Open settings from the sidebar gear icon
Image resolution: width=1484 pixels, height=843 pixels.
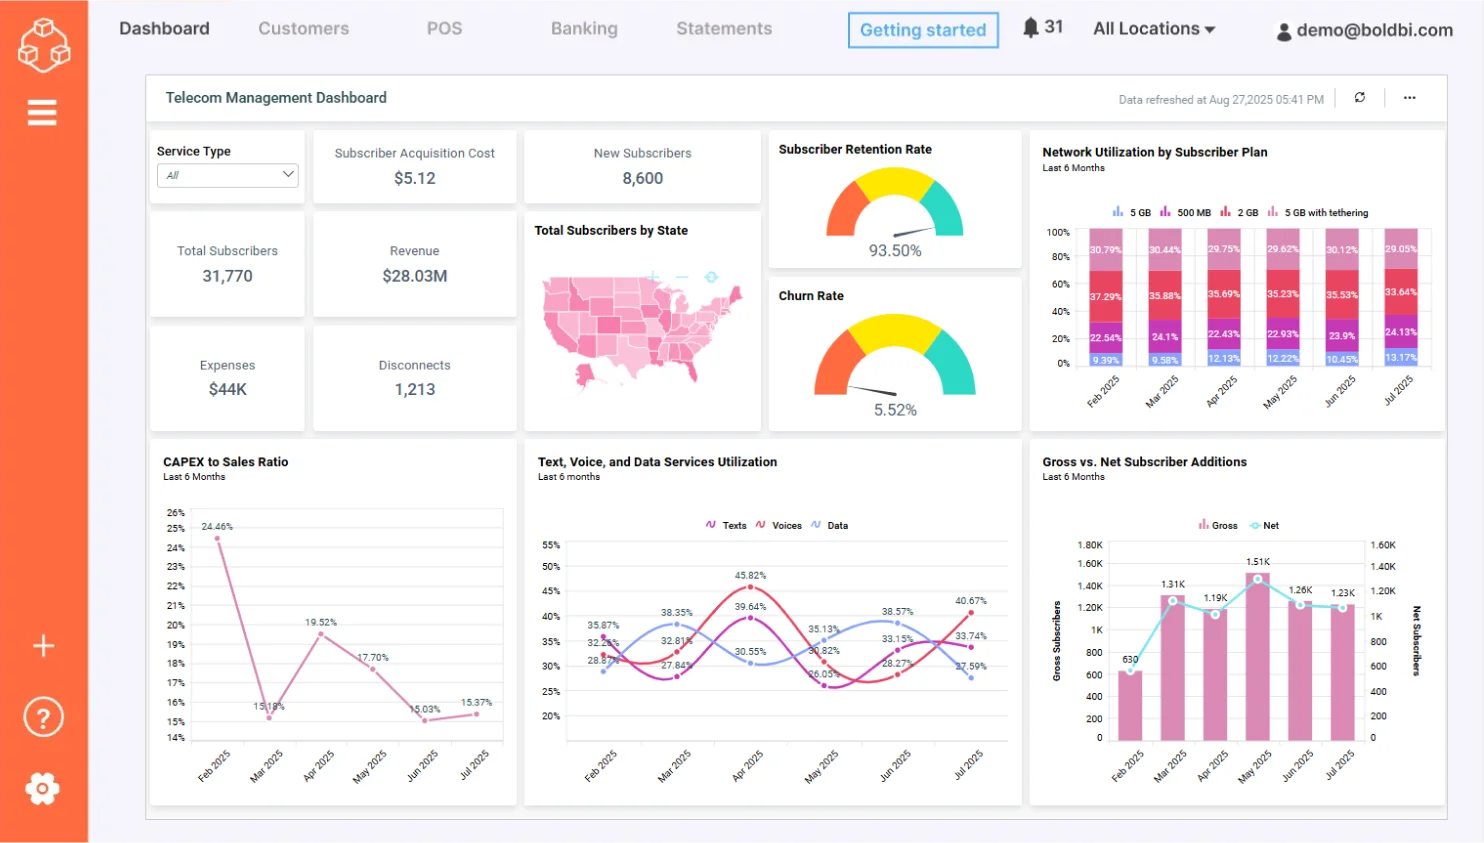click(43, 788)
